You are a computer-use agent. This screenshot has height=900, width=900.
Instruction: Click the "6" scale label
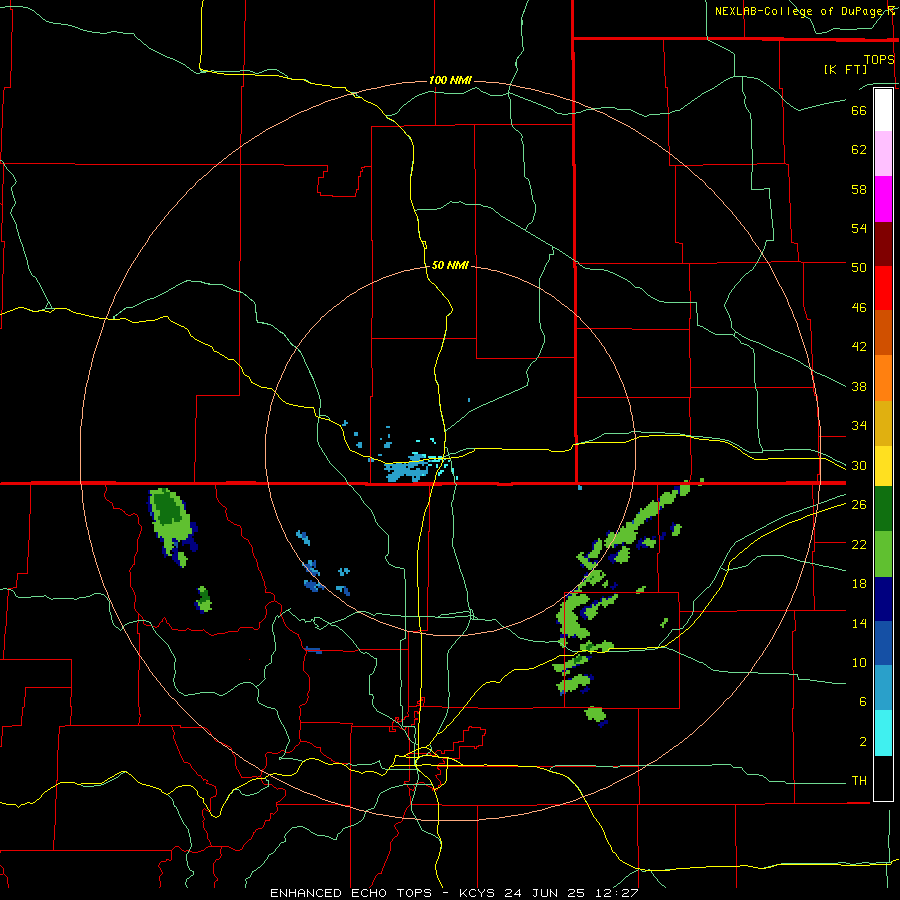click(x=863, y=702)
